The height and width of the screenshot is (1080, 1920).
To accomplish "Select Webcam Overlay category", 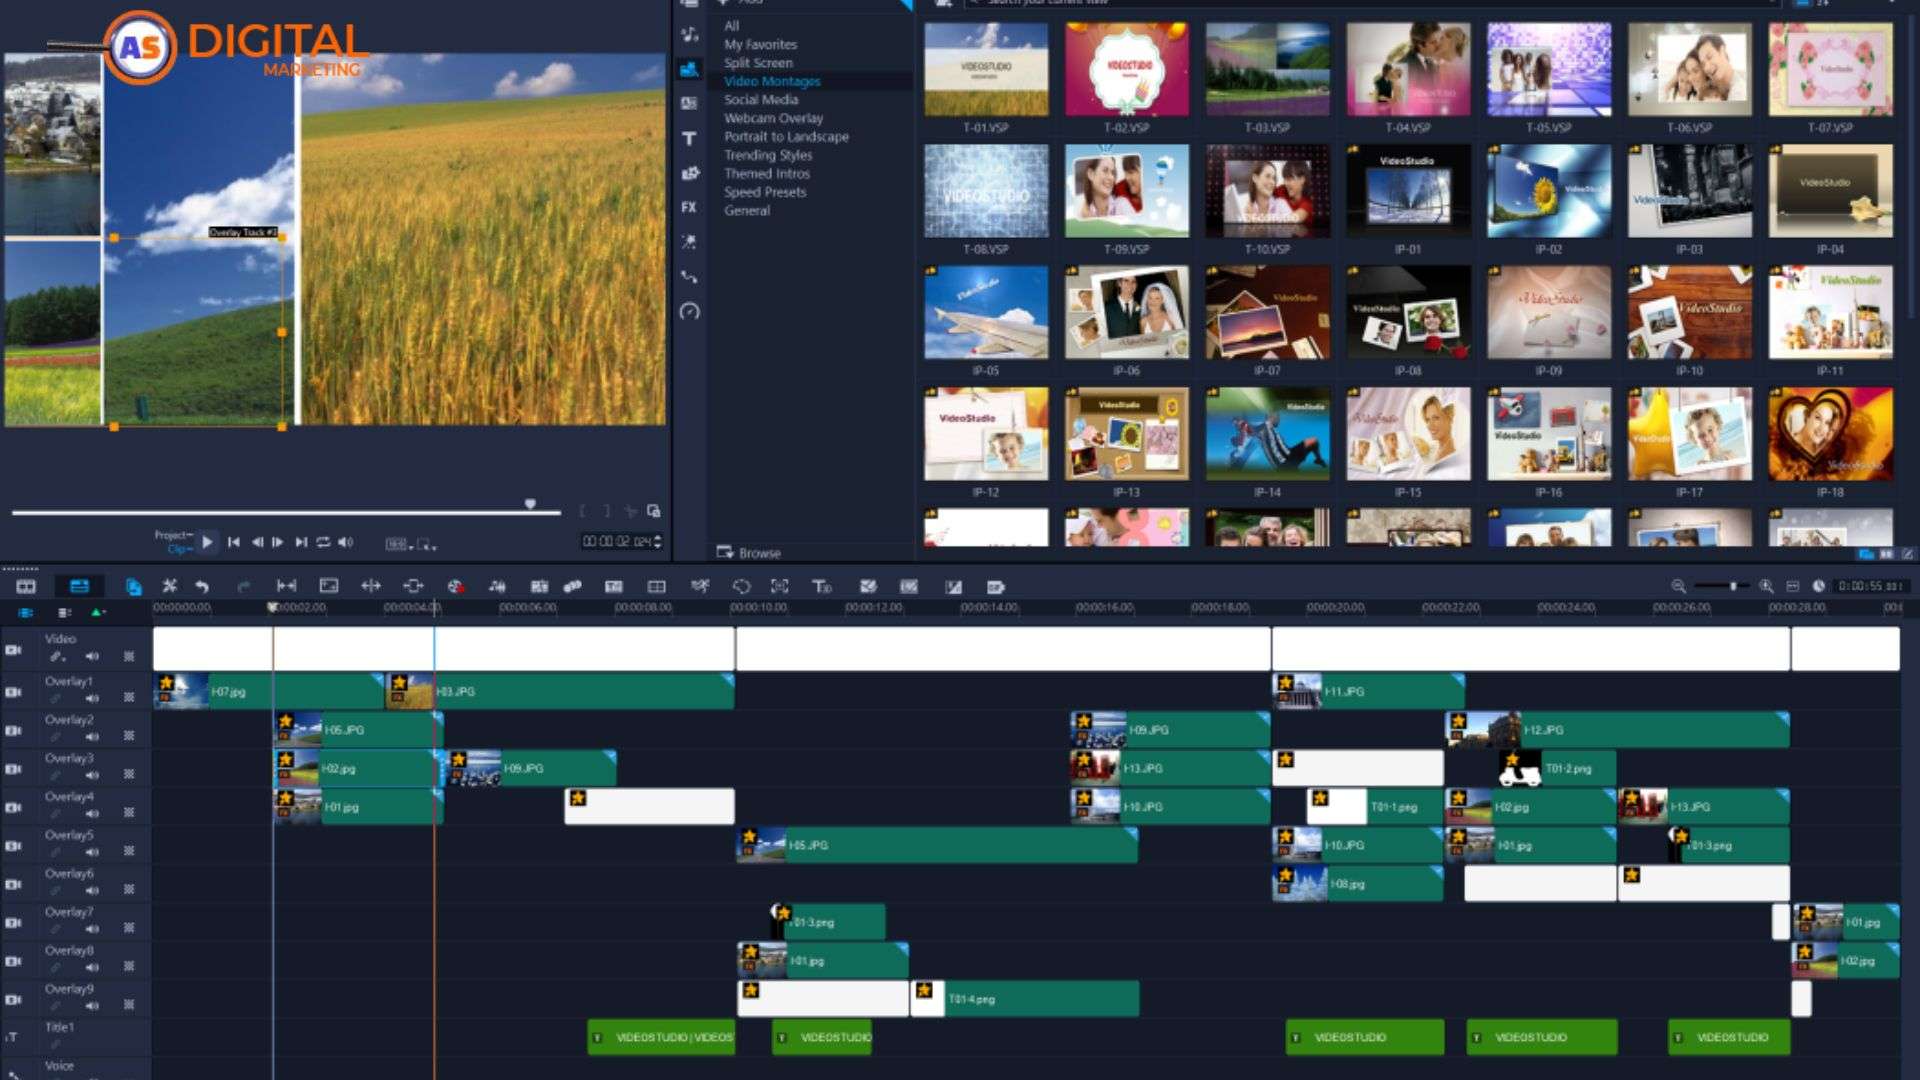I will [x=773, y=118].
